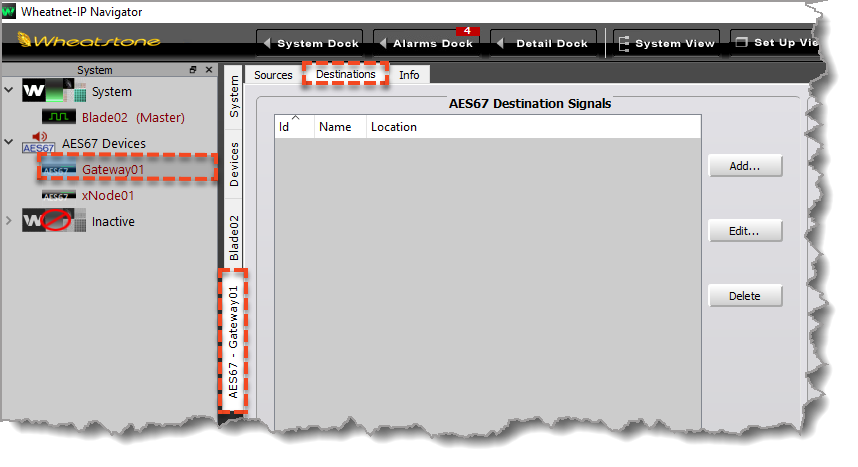Viewport: 858px width, 467px height.
Task: Switch to the Sources tab
Action: point(273,75)
